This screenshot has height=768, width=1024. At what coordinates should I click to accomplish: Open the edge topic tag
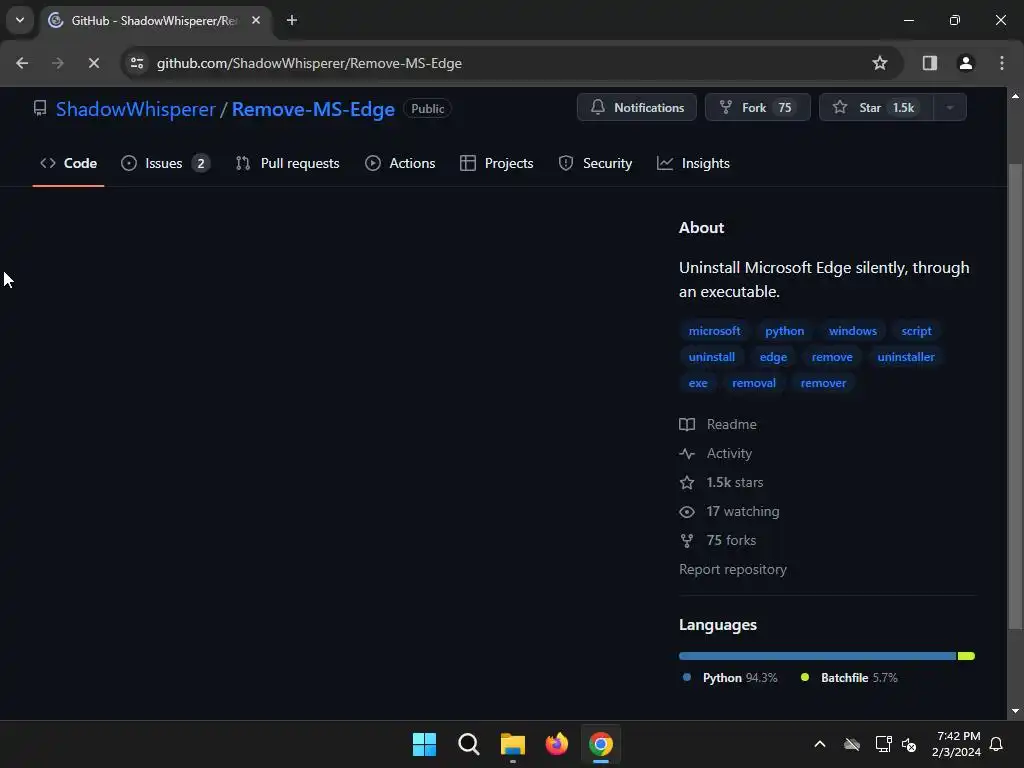point(773,357)
